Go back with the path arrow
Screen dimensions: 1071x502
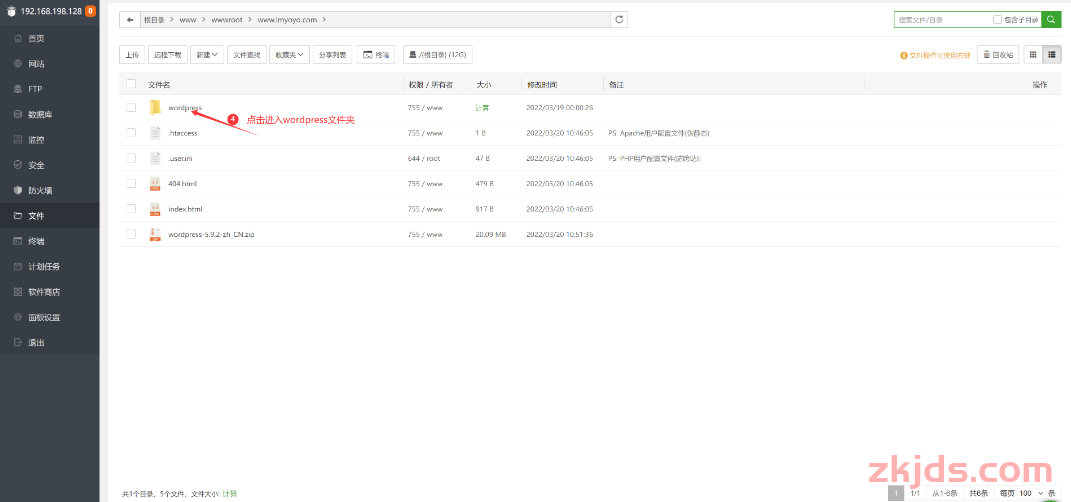click(x=130, y=20)
